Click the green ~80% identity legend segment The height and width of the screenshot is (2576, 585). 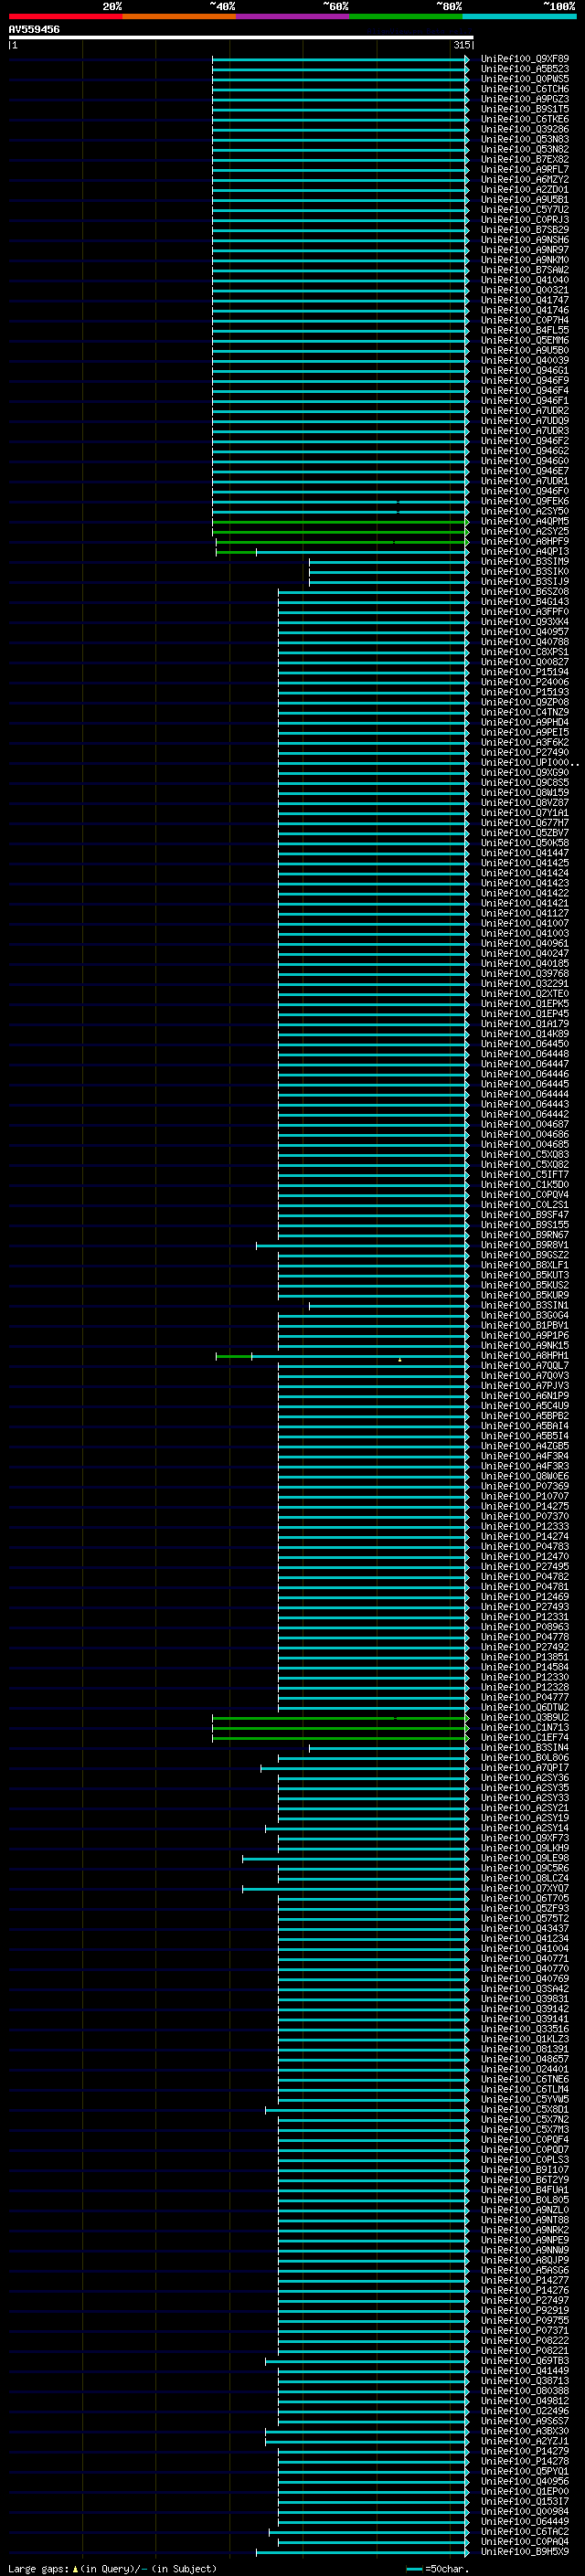tap(406, 16)
